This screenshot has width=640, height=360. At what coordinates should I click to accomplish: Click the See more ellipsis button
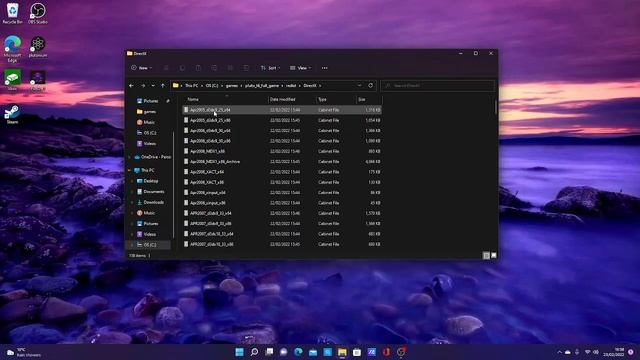tap(324, 68)
